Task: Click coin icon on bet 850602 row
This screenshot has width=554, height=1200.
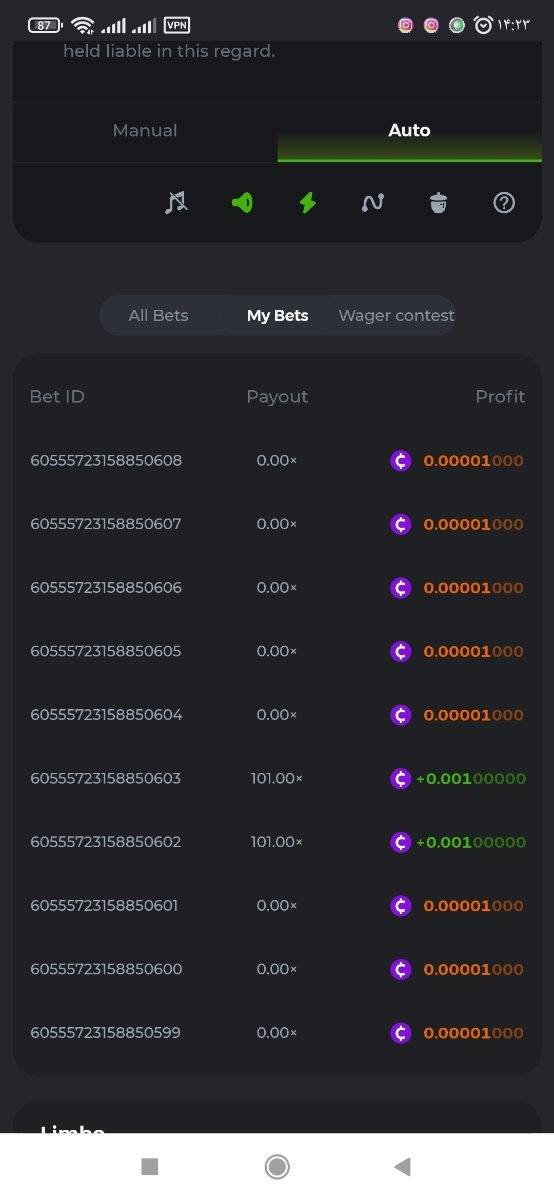Action: (x=401, y=842)
